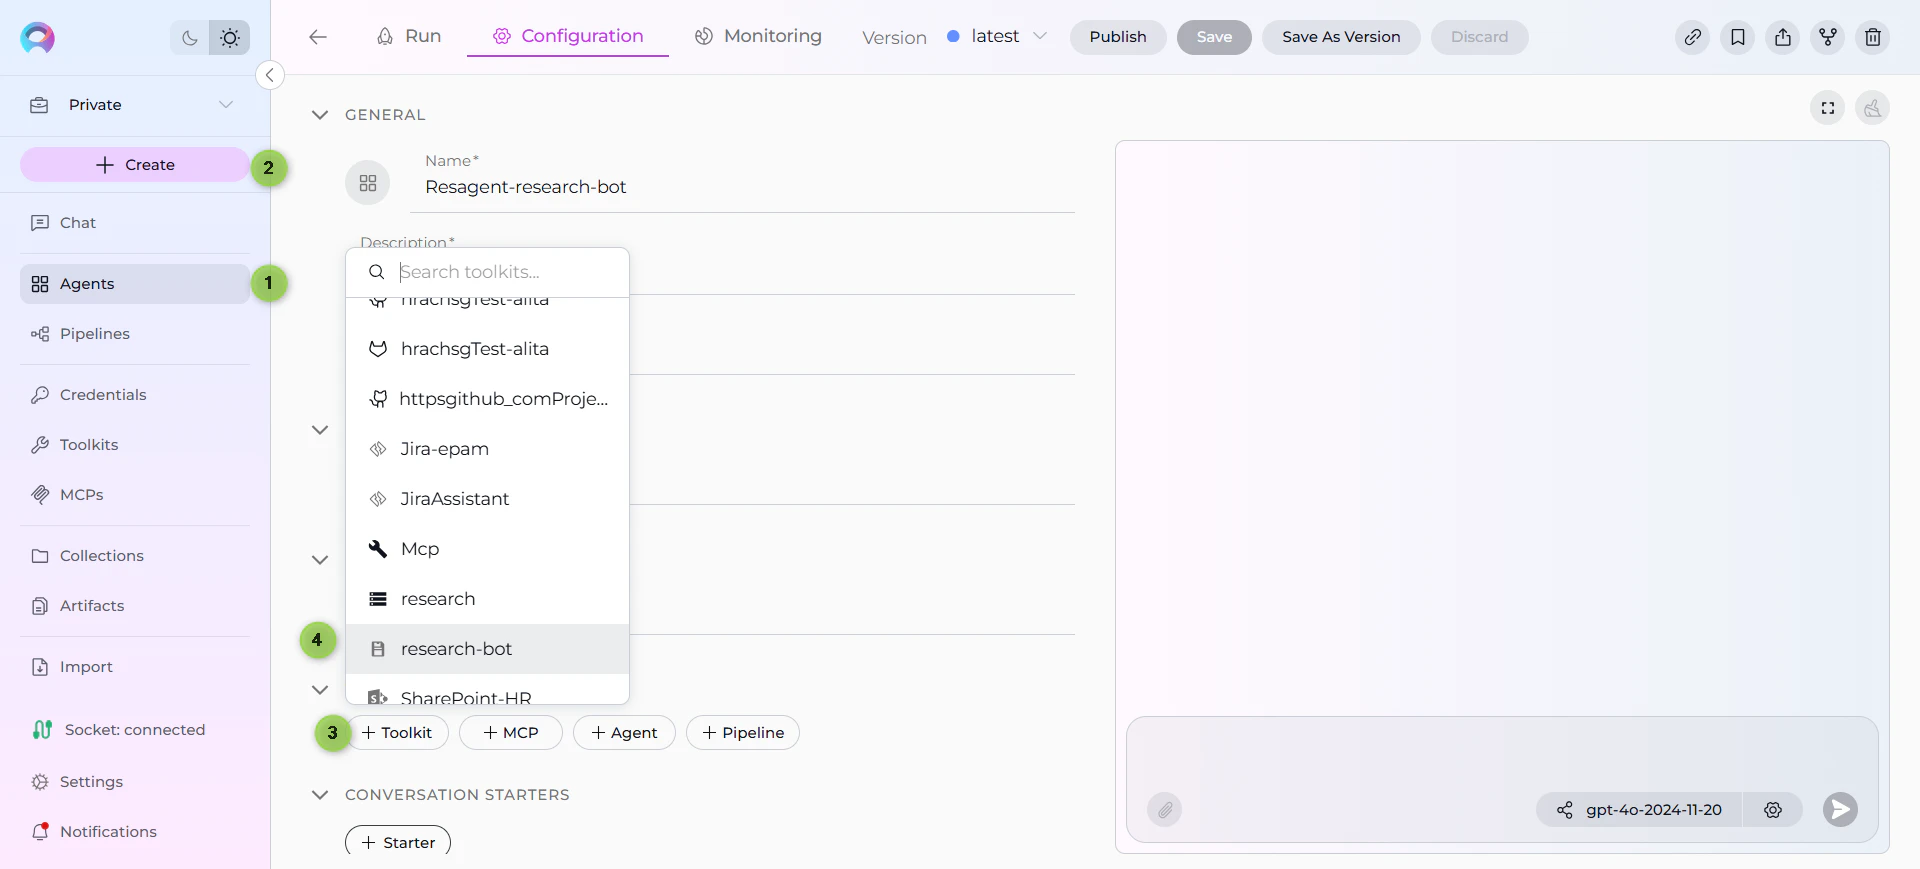Open Credentials page
Image resolution: width=1920 pixels, height=869 pixels.
135,395
